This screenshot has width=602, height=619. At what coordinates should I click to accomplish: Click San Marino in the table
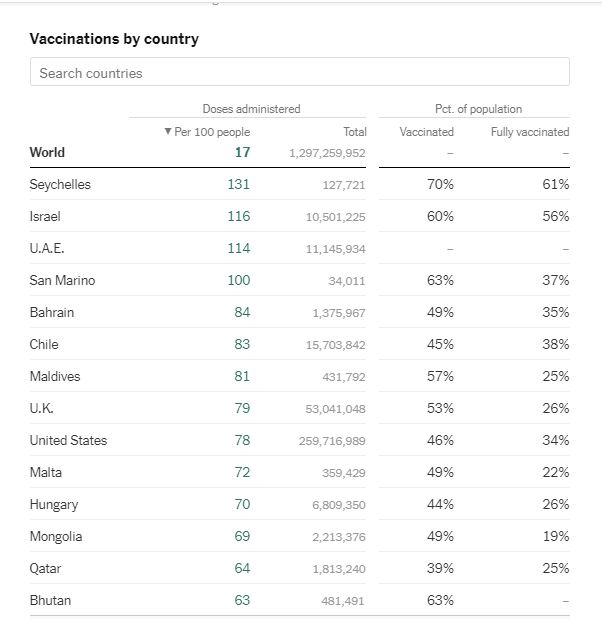[x=62, y=281]
